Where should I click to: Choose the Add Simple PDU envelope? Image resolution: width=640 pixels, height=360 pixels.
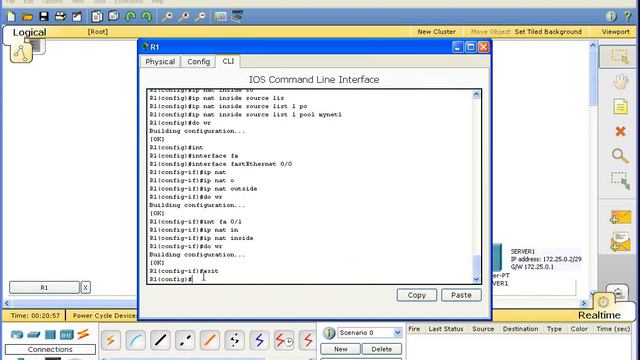pos(620,218)
